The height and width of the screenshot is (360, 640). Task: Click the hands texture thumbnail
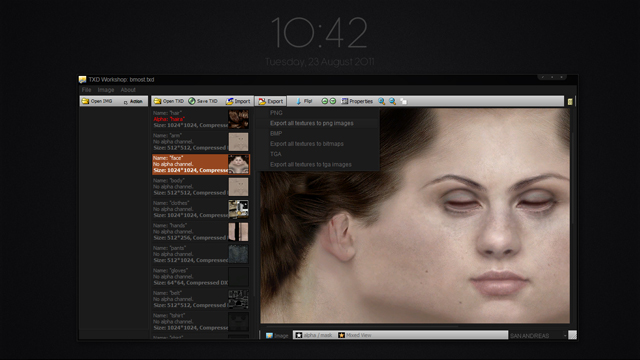[238, 231]
